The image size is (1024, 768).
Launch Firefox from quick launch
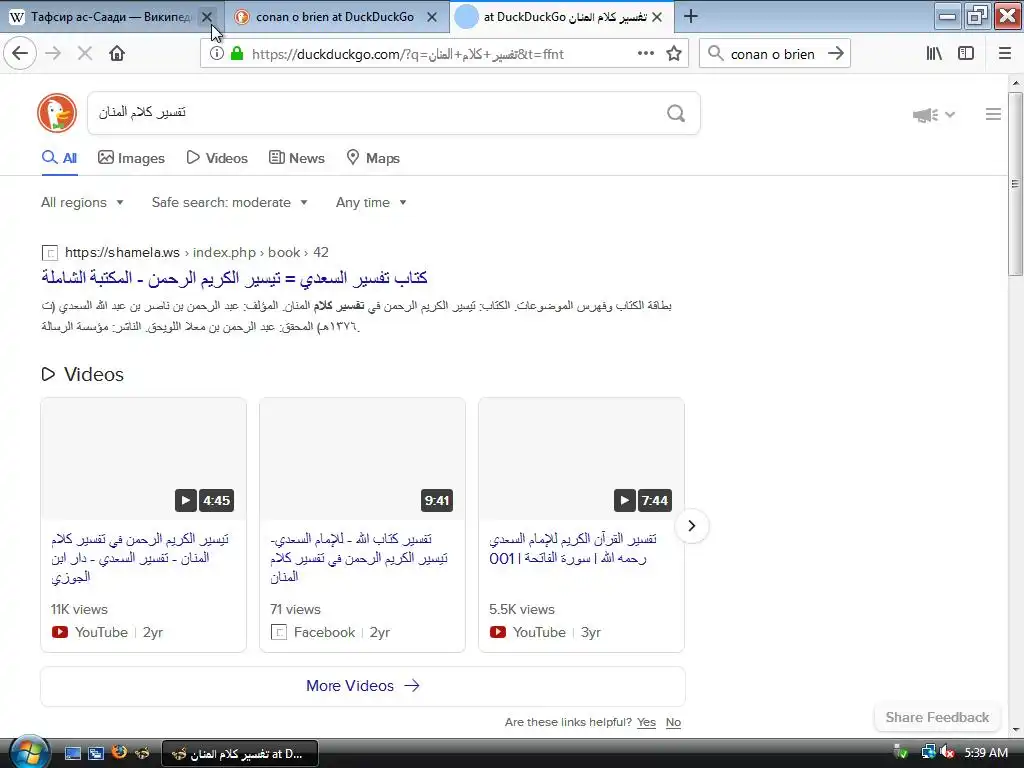click(119, 752)
